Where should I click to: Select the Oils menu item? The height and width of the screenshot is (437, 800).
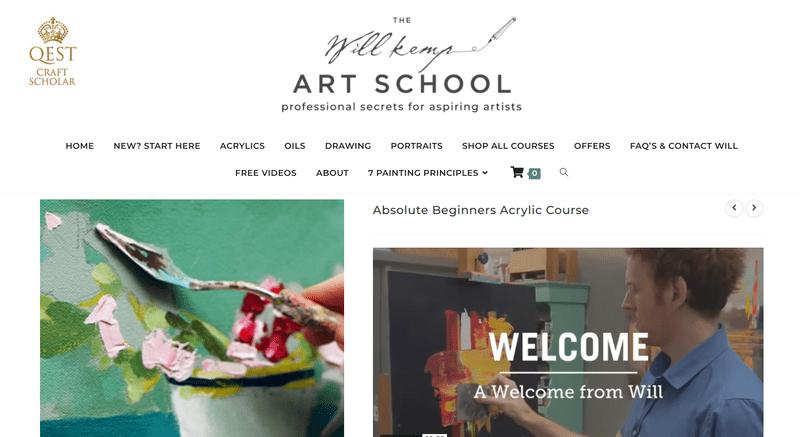pyautogui.click(x=295, y=146)
